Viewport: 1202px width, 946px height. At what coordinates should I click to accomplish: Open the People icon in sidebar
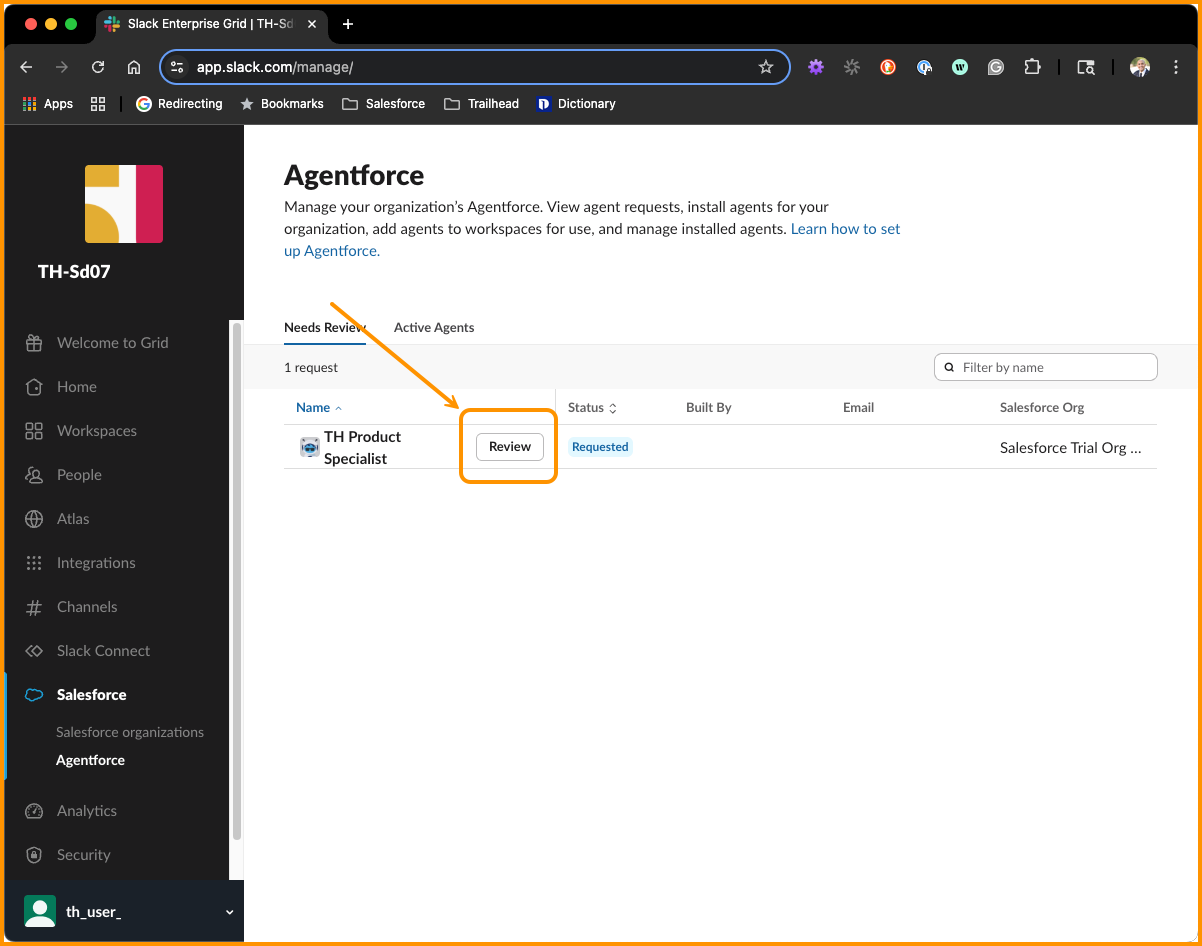(34, 475)
